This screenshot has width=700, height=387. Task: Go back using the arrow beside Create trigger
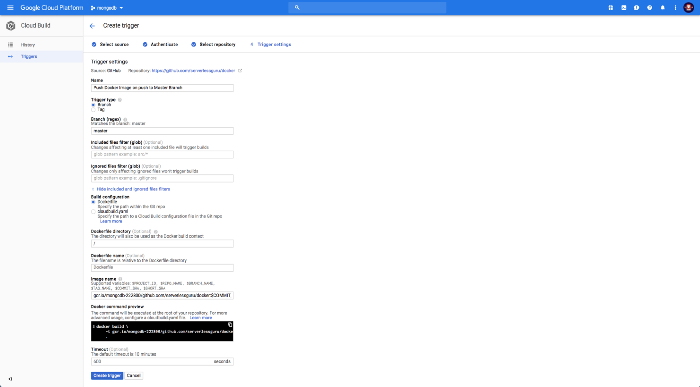(x=92, y=26)
